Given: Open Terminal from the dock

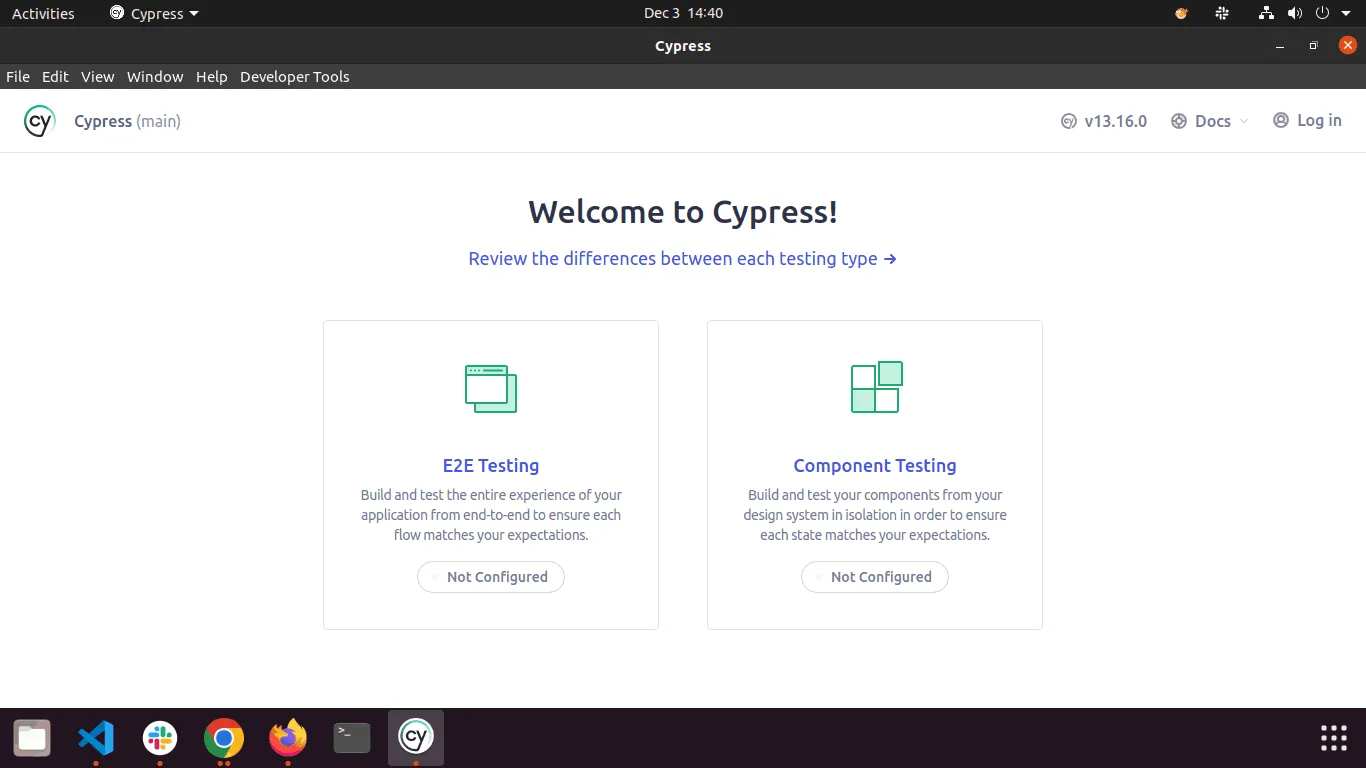Looking at the screenshot, I should pyautogui.click(x=352, y=738).
